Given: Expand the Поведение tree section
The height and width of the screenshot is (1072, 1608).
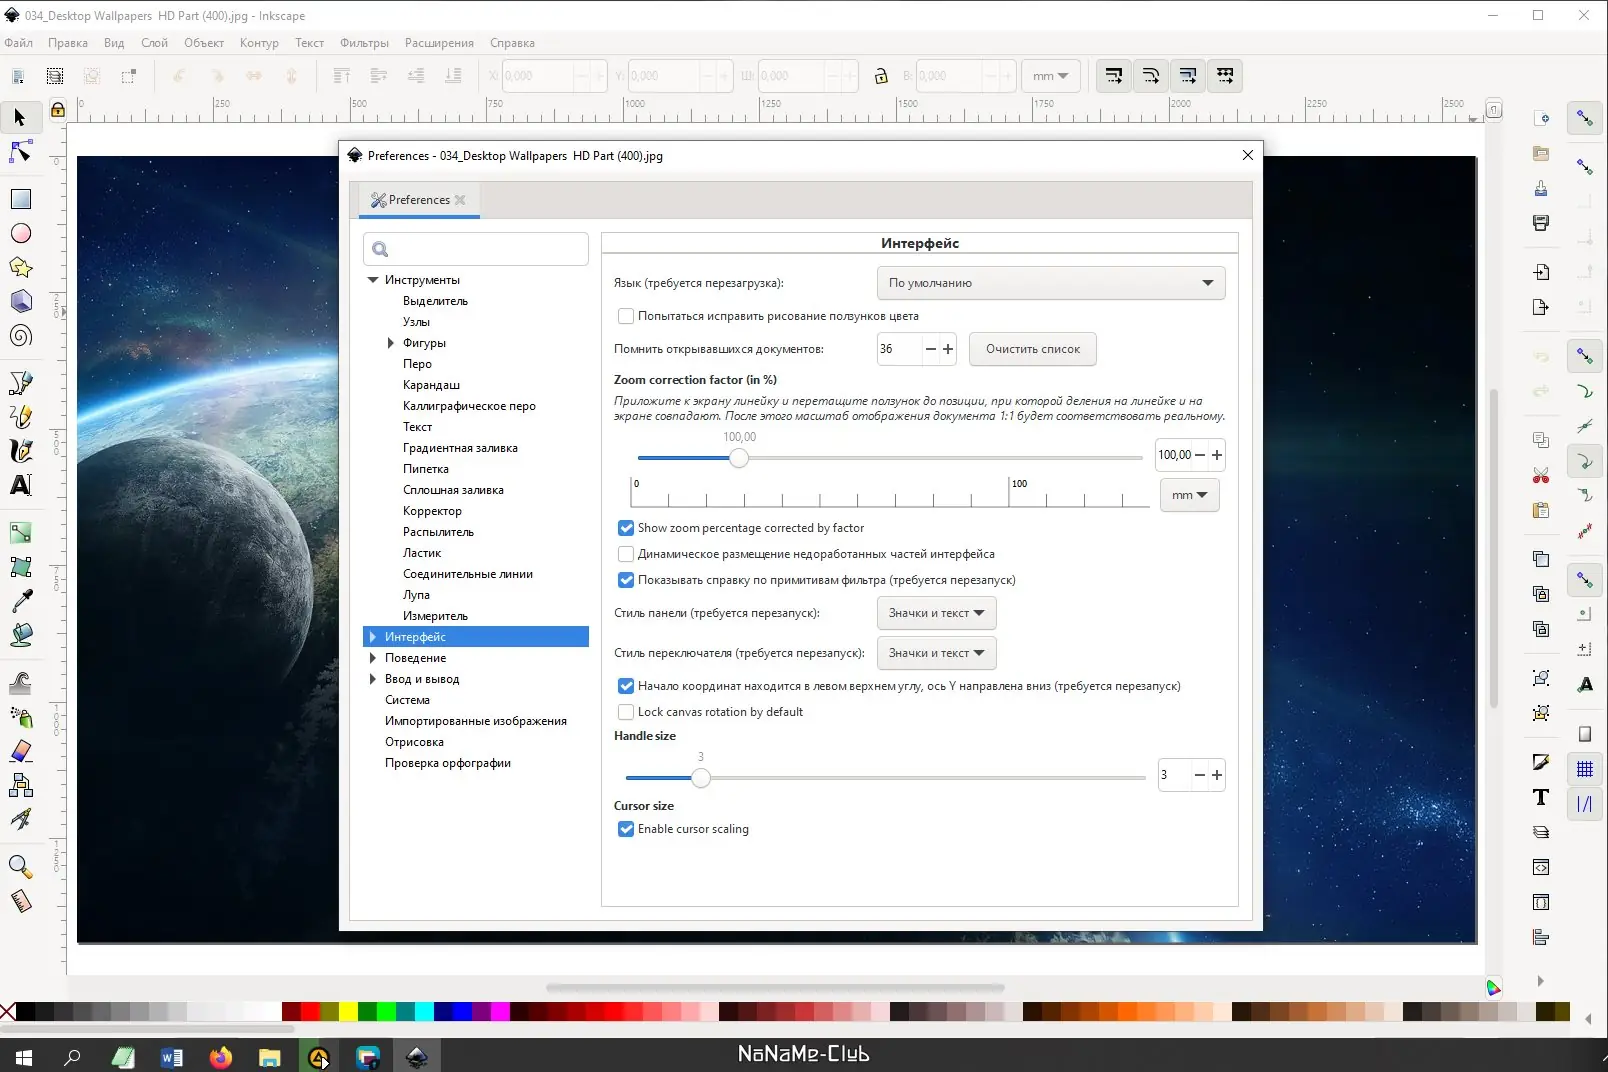Looking at the screenshot, I should pyautogui.click(x=373, y=658).
